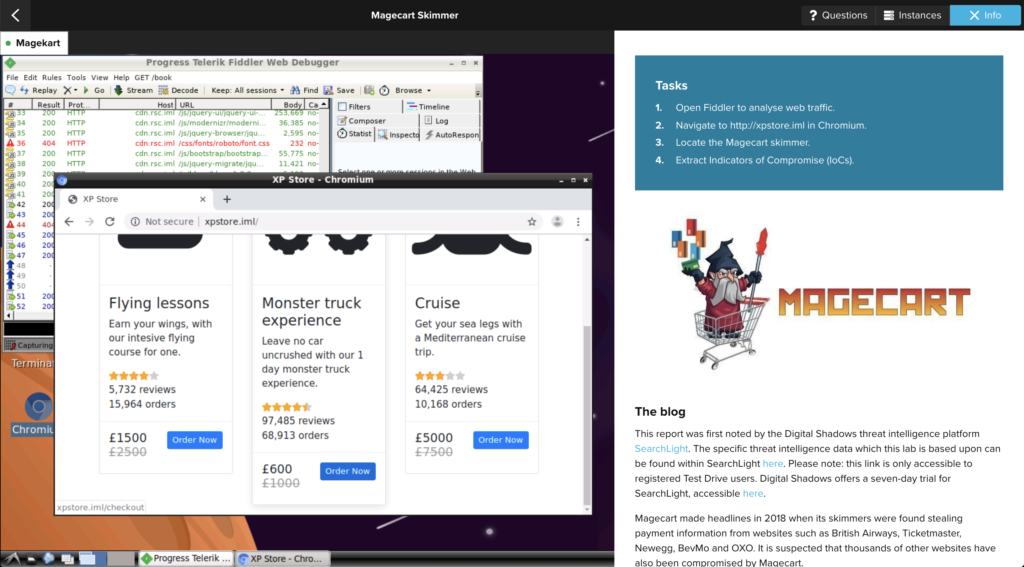Go back in Chromium
The height and width of the screenshot is (567, 1024).
pos(69,221)
